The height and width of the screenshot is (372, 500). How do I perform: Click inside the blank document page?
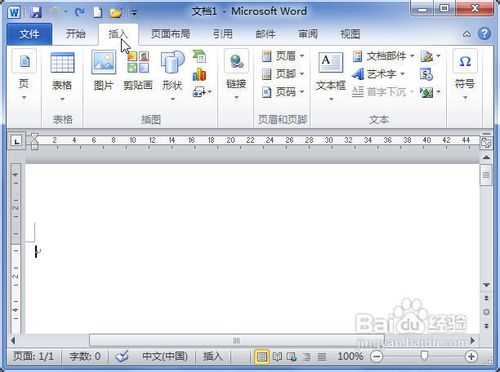click(x=252, y=248)
